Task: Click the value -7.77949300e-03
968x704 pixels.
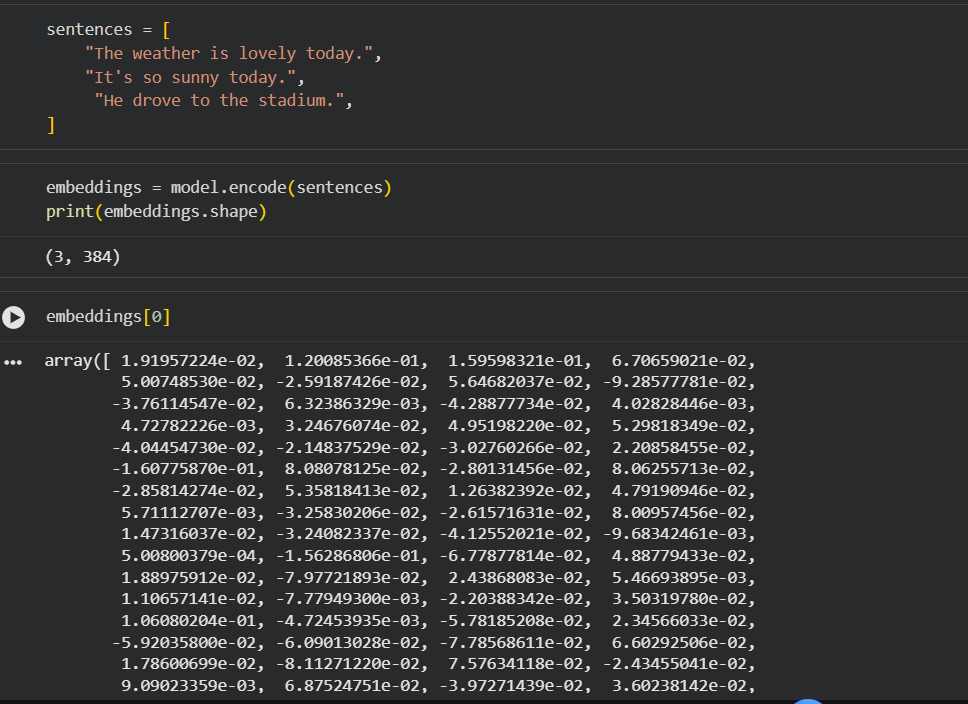Action: (348, 599)
